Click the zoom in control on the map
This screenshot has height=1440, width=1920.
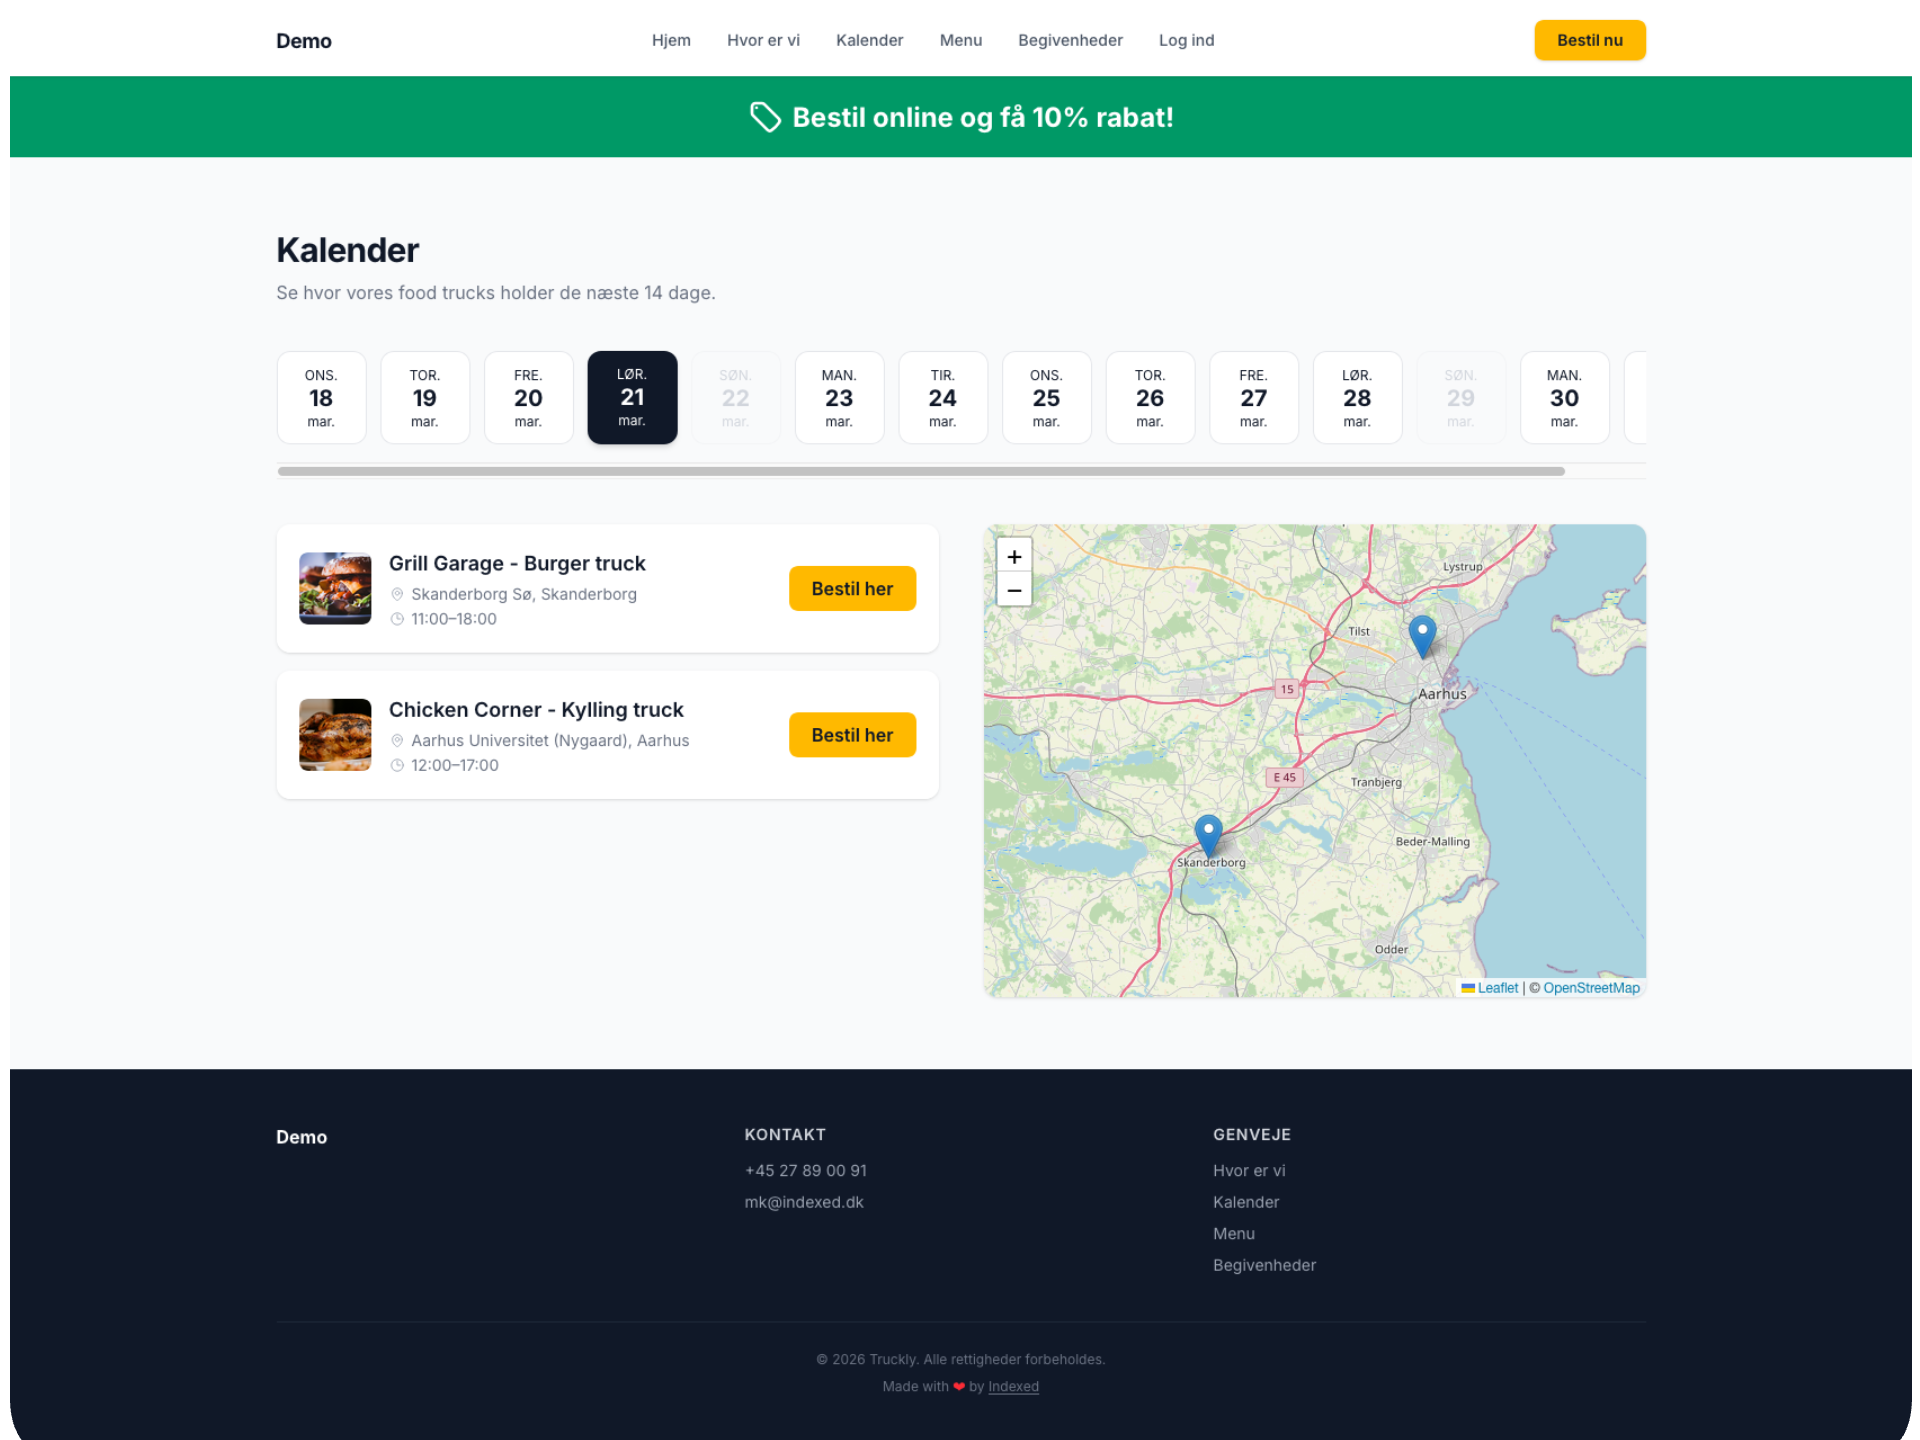pyautogui.click(x=1014, y=556)
